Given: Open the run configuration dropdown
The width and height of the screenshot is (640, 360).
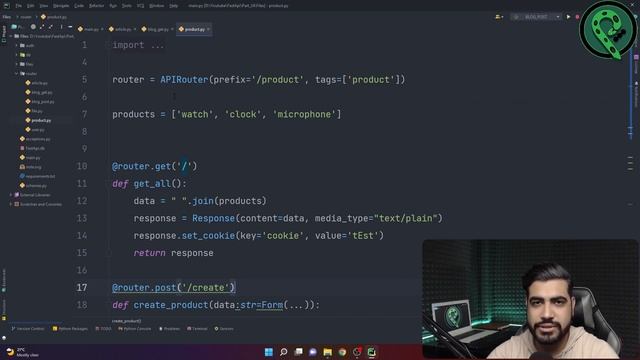Looking at the screenshot, I should click(536, 17).
